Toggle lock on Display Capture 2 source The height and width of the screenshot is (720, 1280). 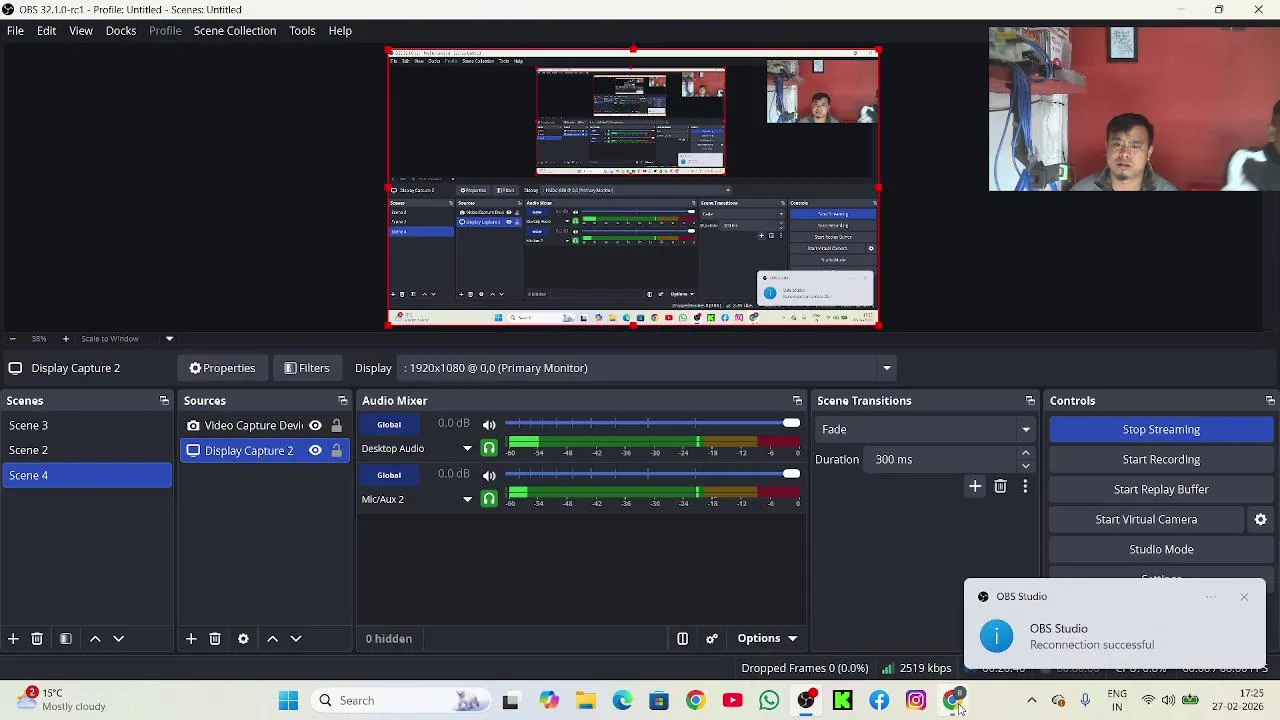pos(336,450)
